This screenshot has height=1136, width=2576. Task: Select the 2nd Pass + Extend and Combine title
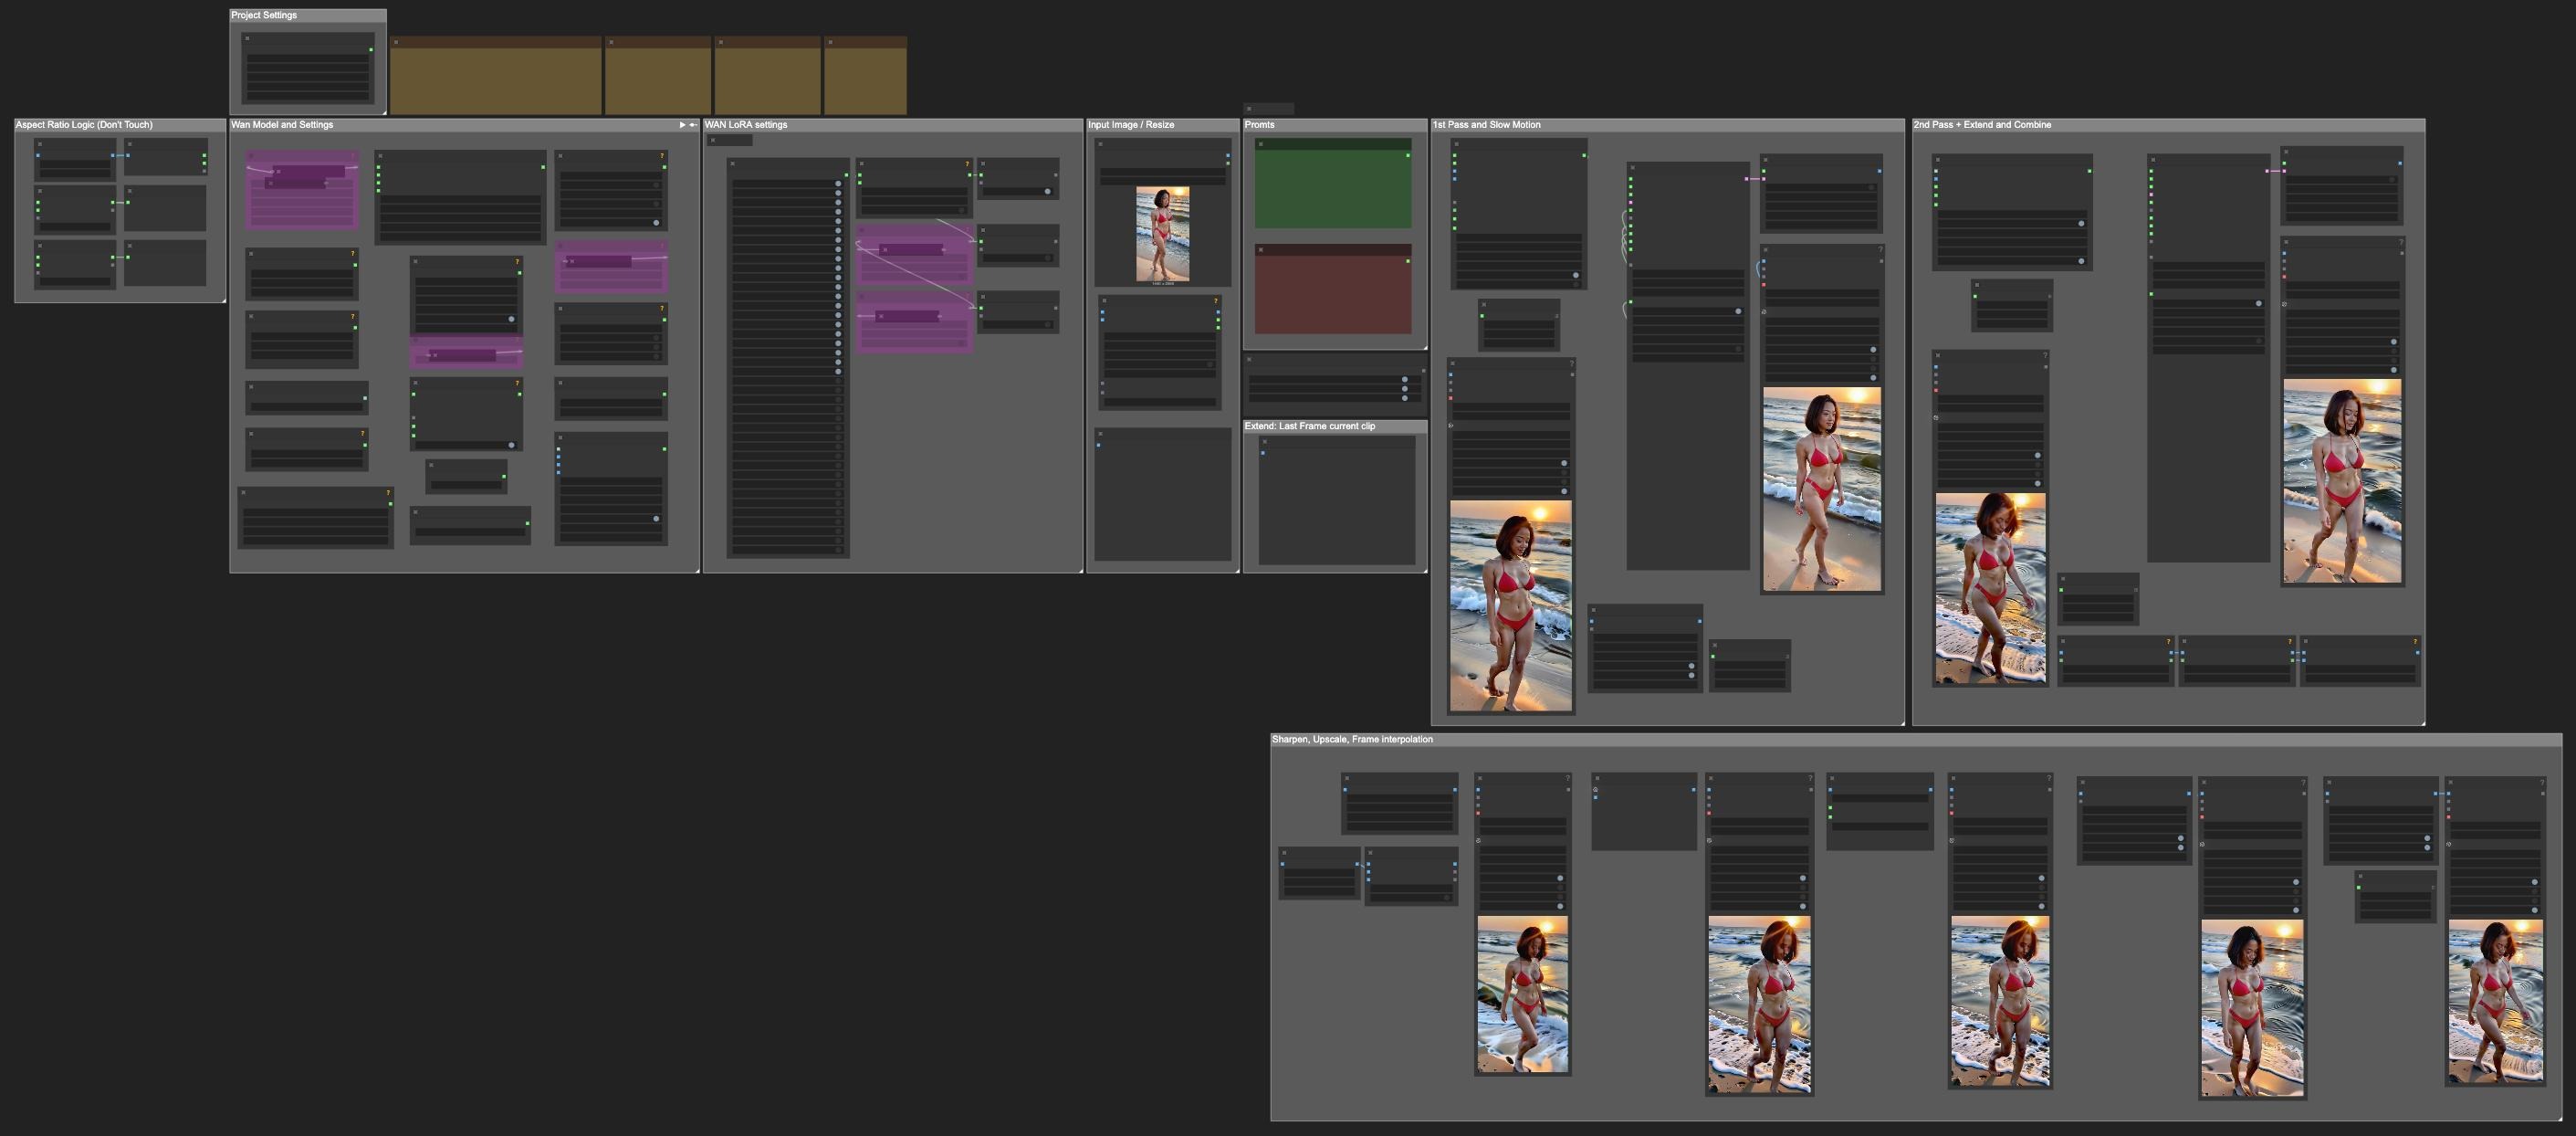pyautogui.click(x=1981, y=125)
